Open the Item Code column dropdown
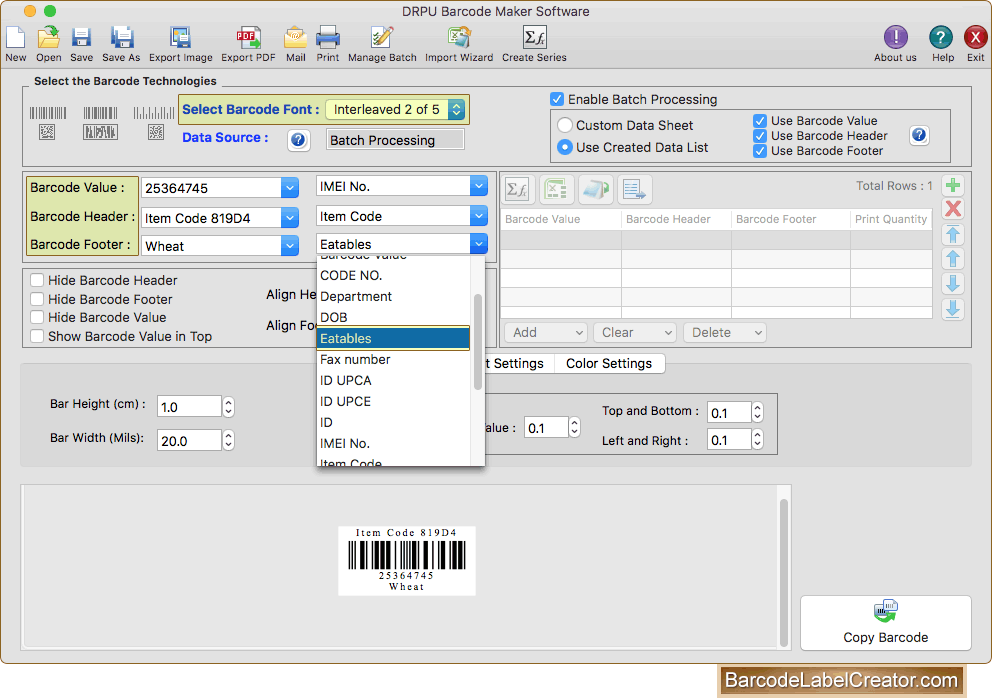 tap(479, 216)
